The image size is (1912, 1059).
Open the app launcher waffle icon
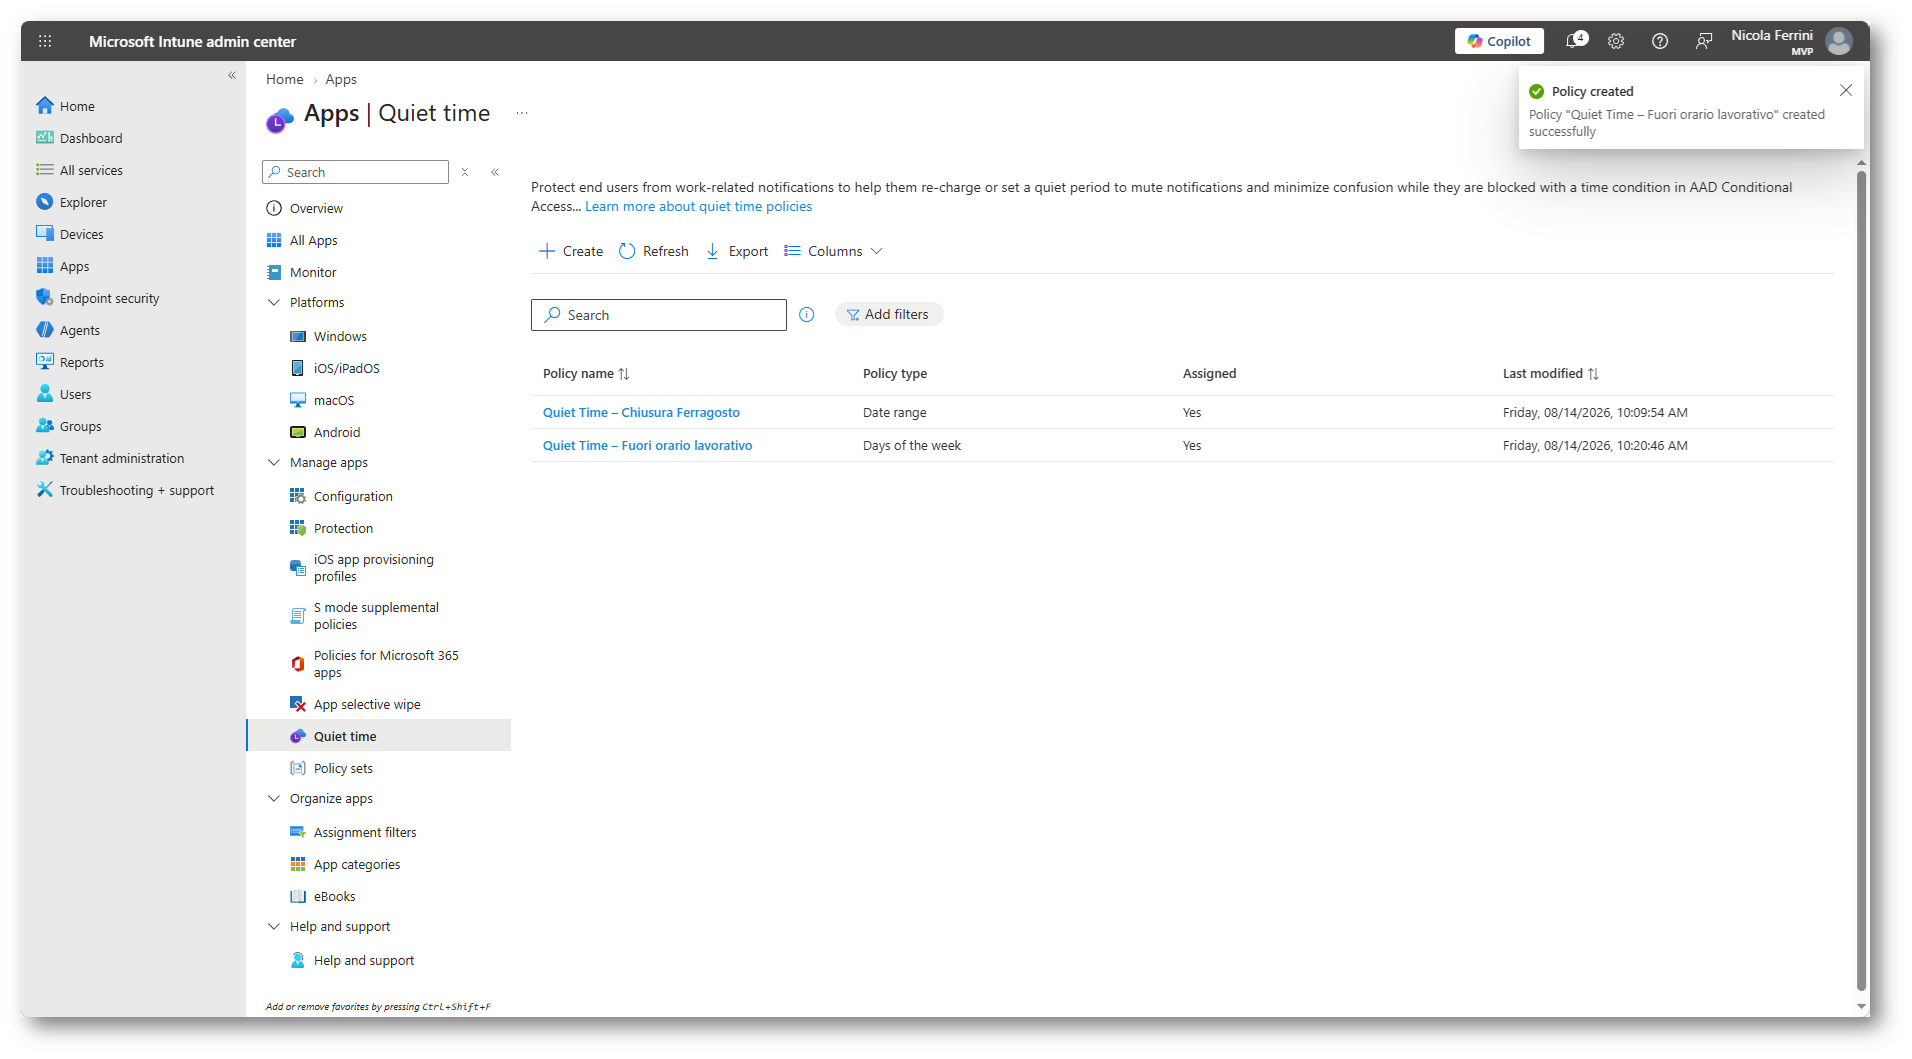(x=45, y=41)
